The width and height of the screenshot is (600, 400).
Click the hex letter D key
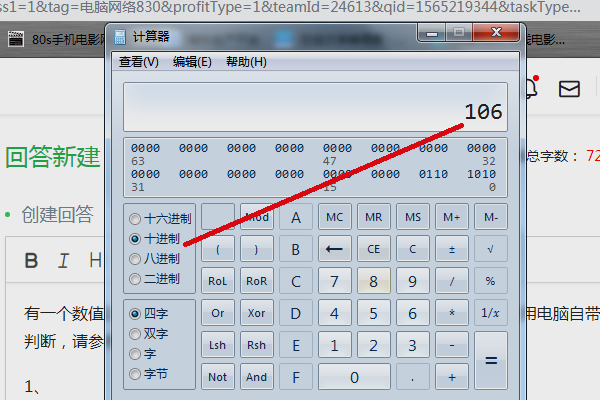click(x=296, y=313)
